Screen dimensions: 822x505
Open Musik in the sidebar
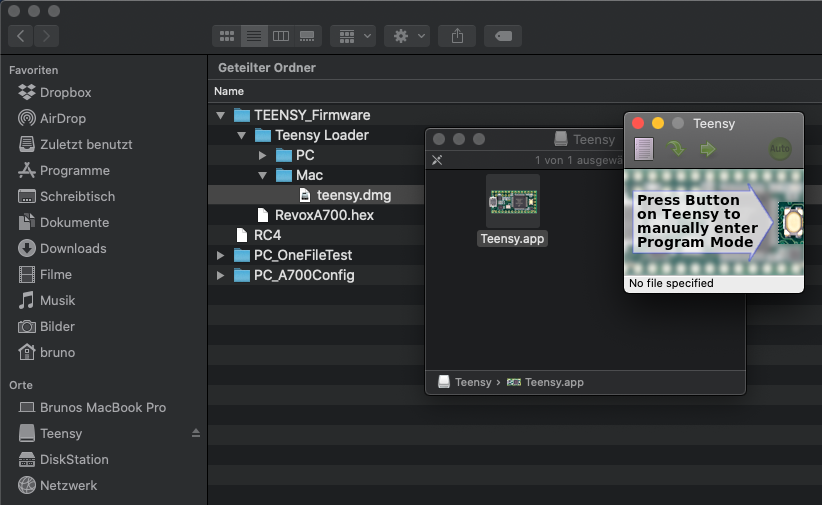pos(47,300)
